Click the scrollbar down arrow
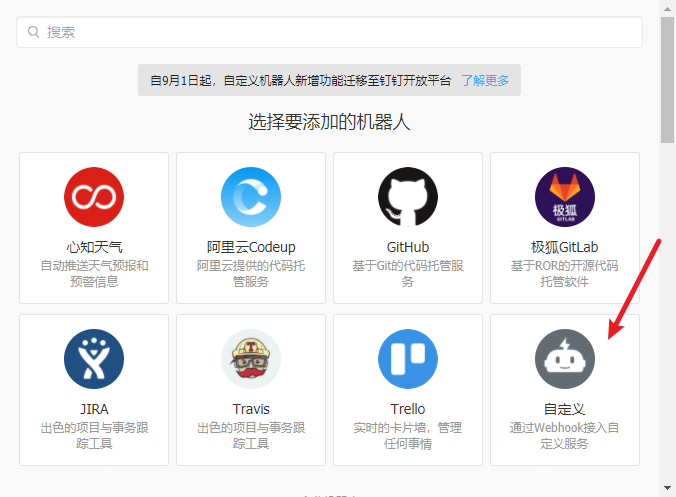676x497 pixels. click(x=667, y=488)
